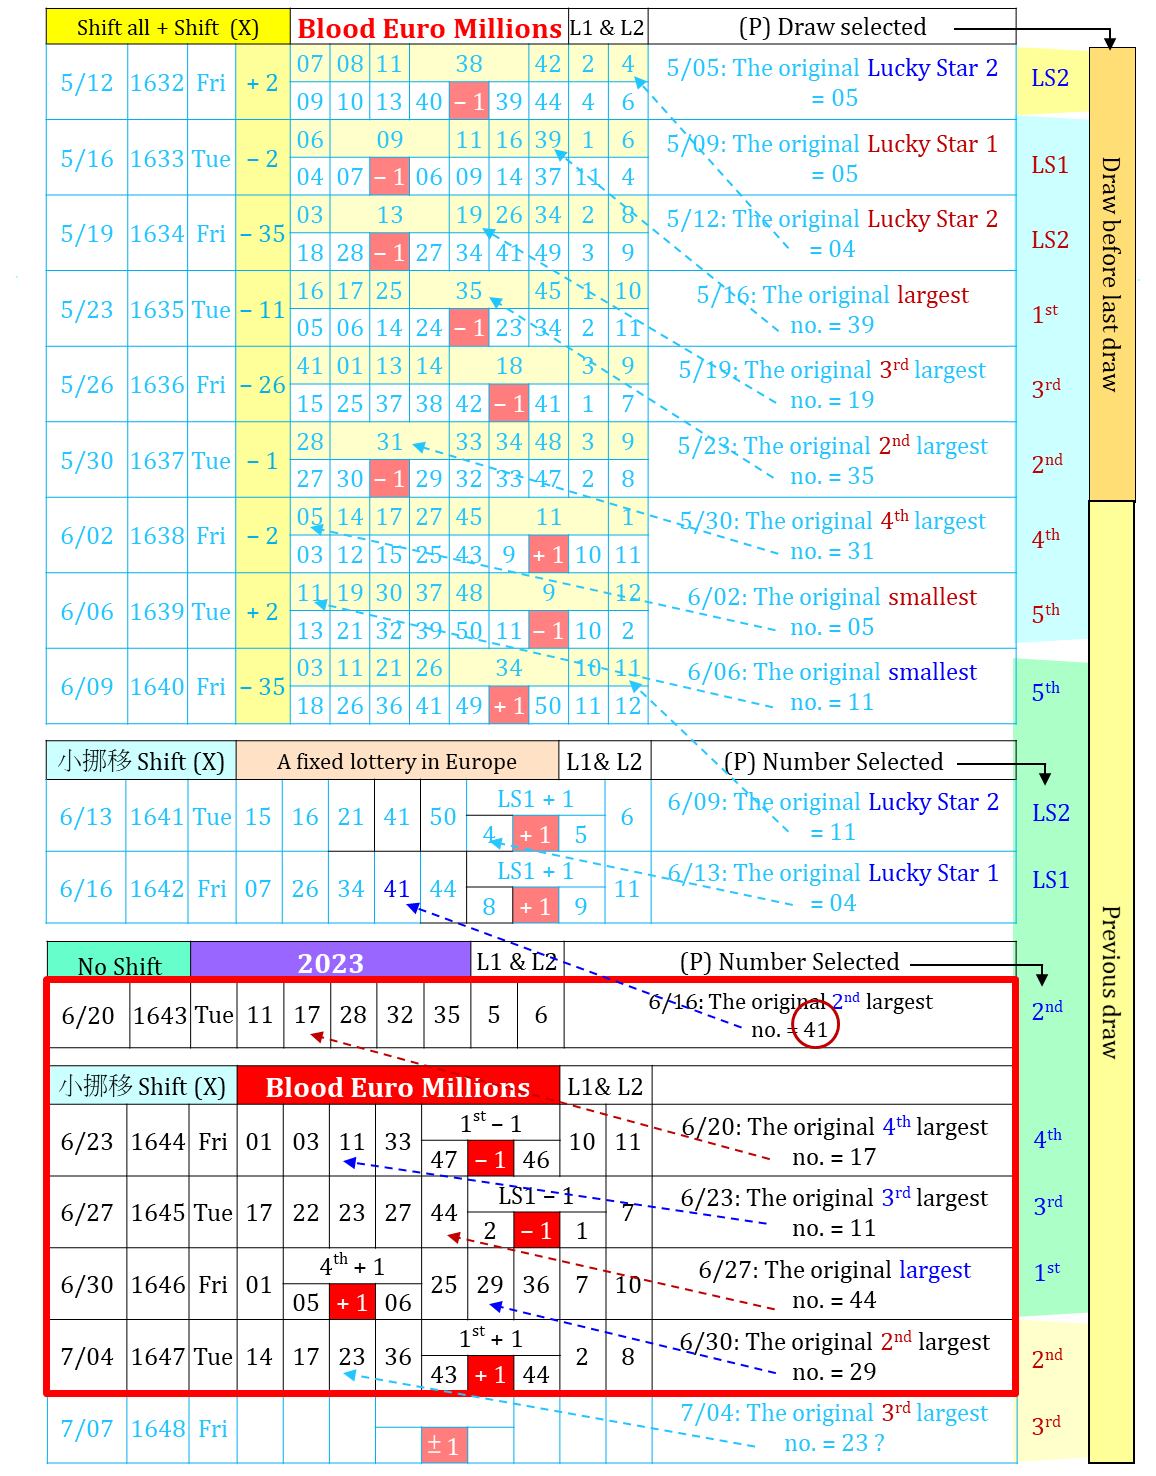Click the '1st – 1' label in 6/23 row
This screenshot has width=1156, height=1476.
[491, 1123]
